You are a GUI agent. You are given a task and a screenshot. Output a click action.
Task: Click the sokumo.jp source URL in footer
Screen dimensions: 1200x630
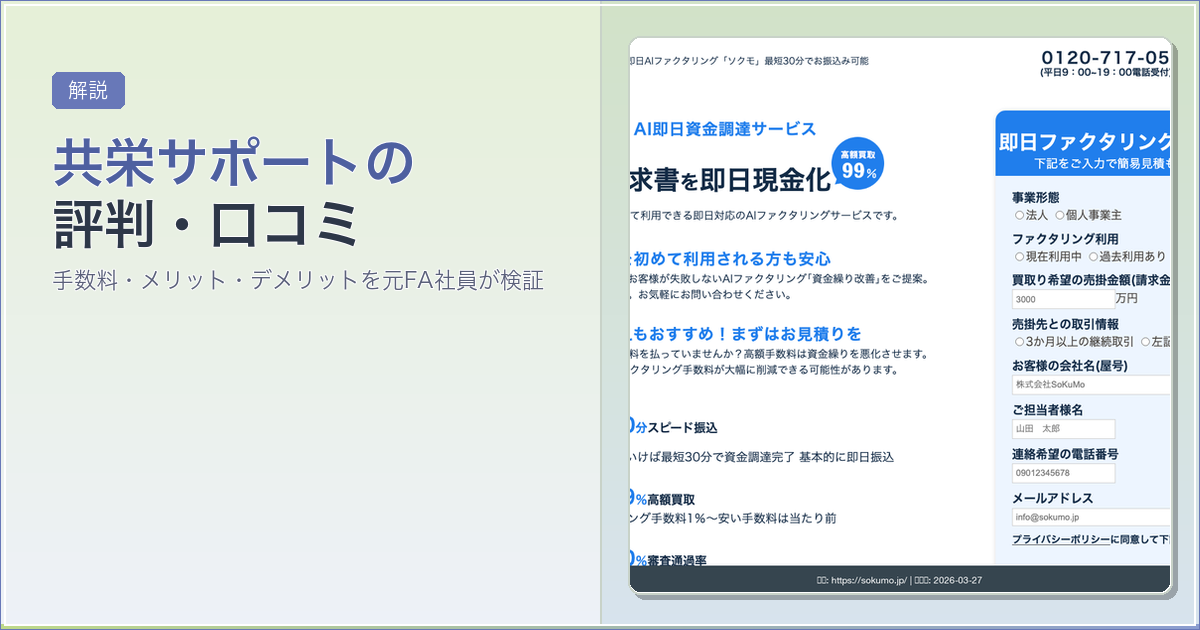coord(869,579)
